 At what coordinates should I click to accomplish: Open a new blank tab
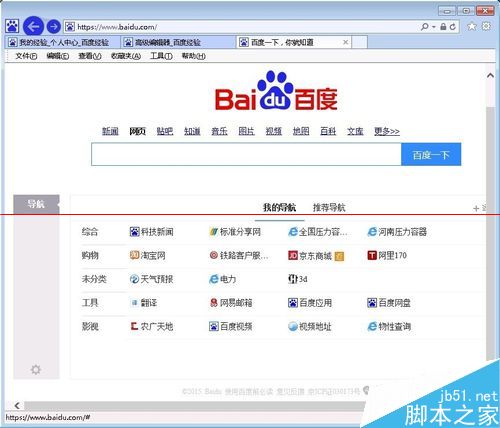[x=360, y=42]
